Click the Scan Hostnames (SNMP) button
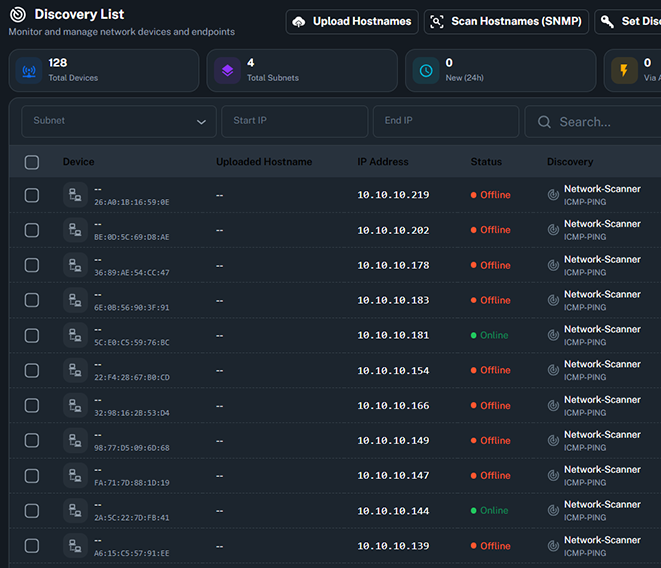 [506, 22]
